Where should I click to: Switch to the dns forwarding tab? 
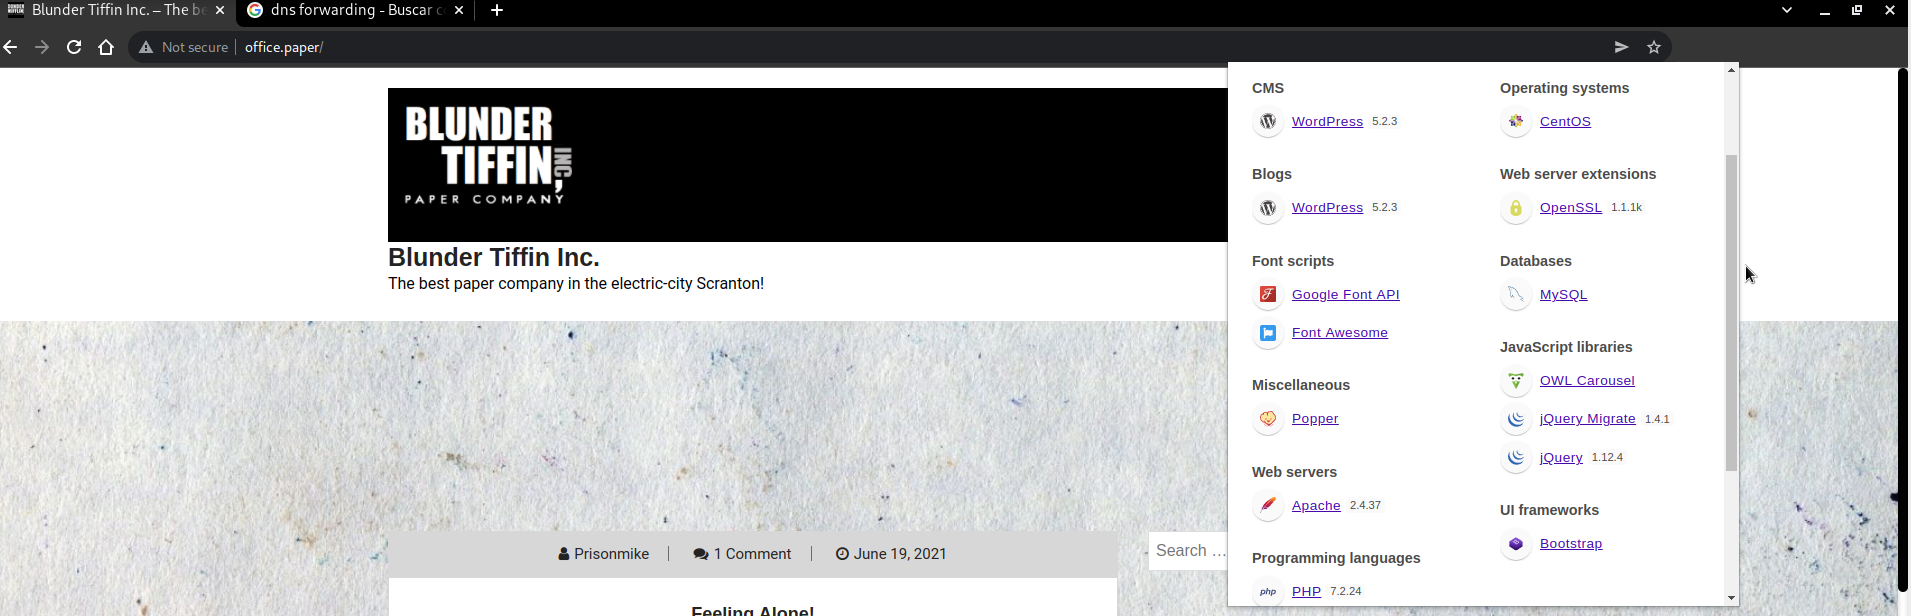coord(350,10)
